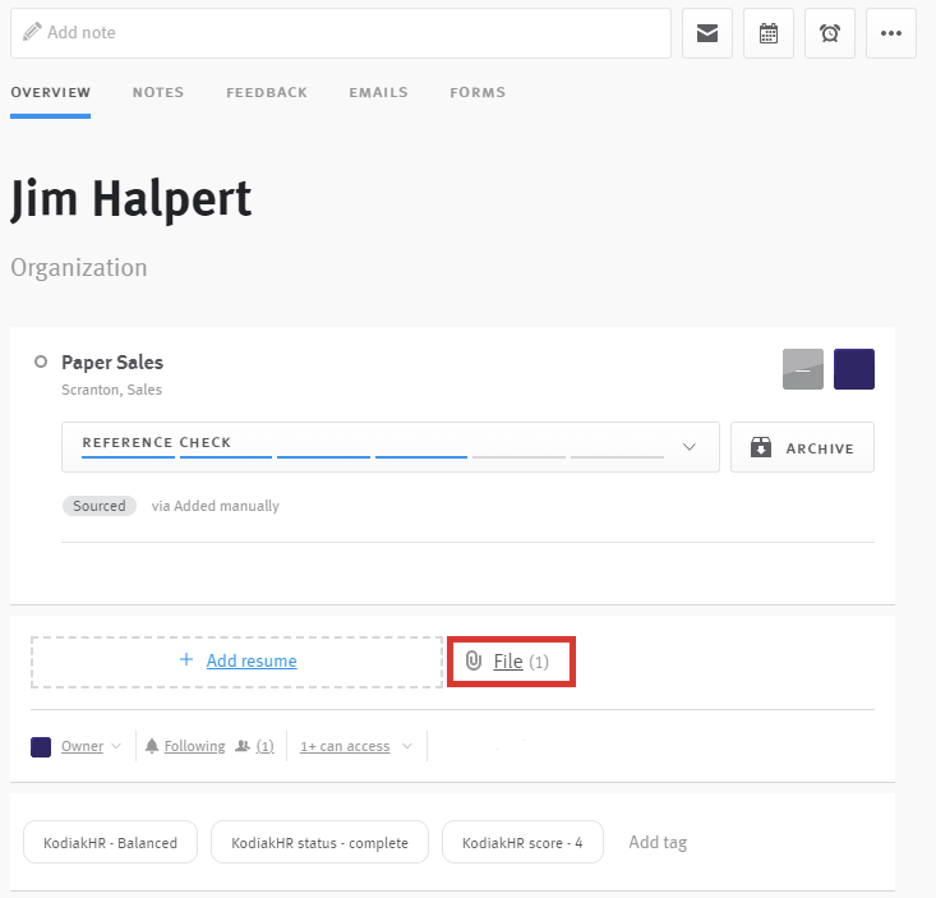The image size is (936, 898).
Task: Click the Organization placeholder text
Action: pos(79,267)
